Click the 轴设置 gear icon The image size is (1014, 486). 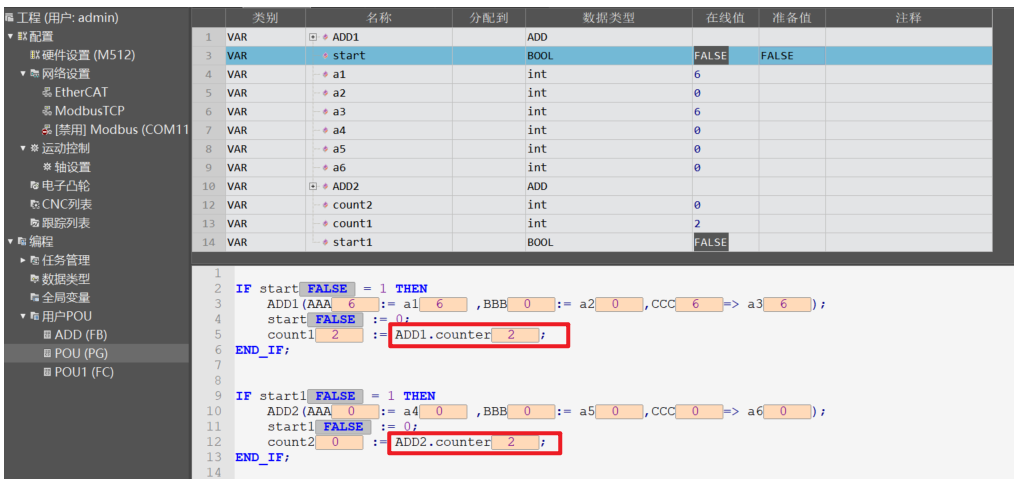(x=46, y=167)
